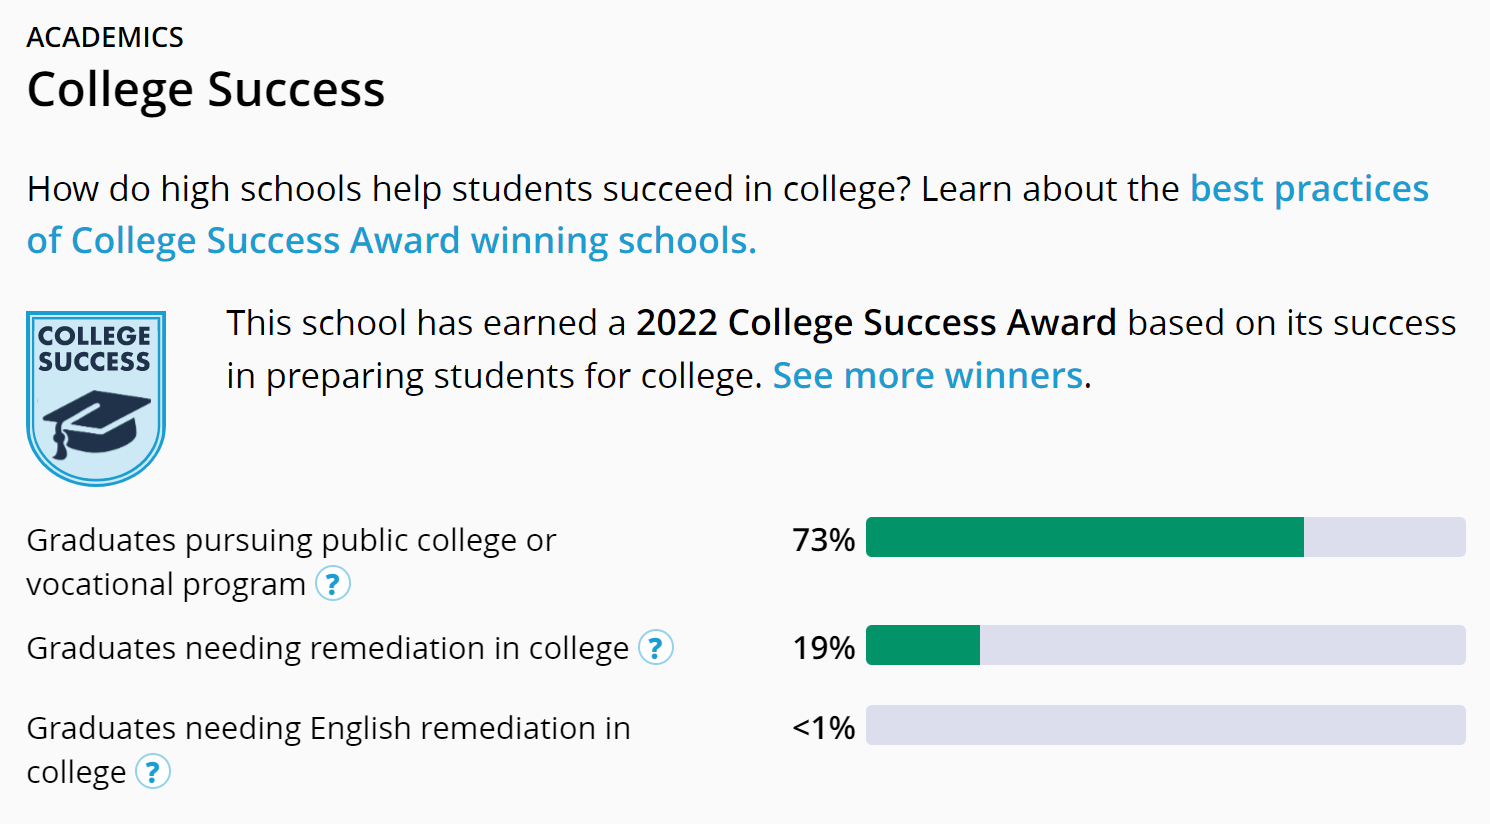Follow the See more winners link
The image size is (1490, 824).
coord(927,376)
